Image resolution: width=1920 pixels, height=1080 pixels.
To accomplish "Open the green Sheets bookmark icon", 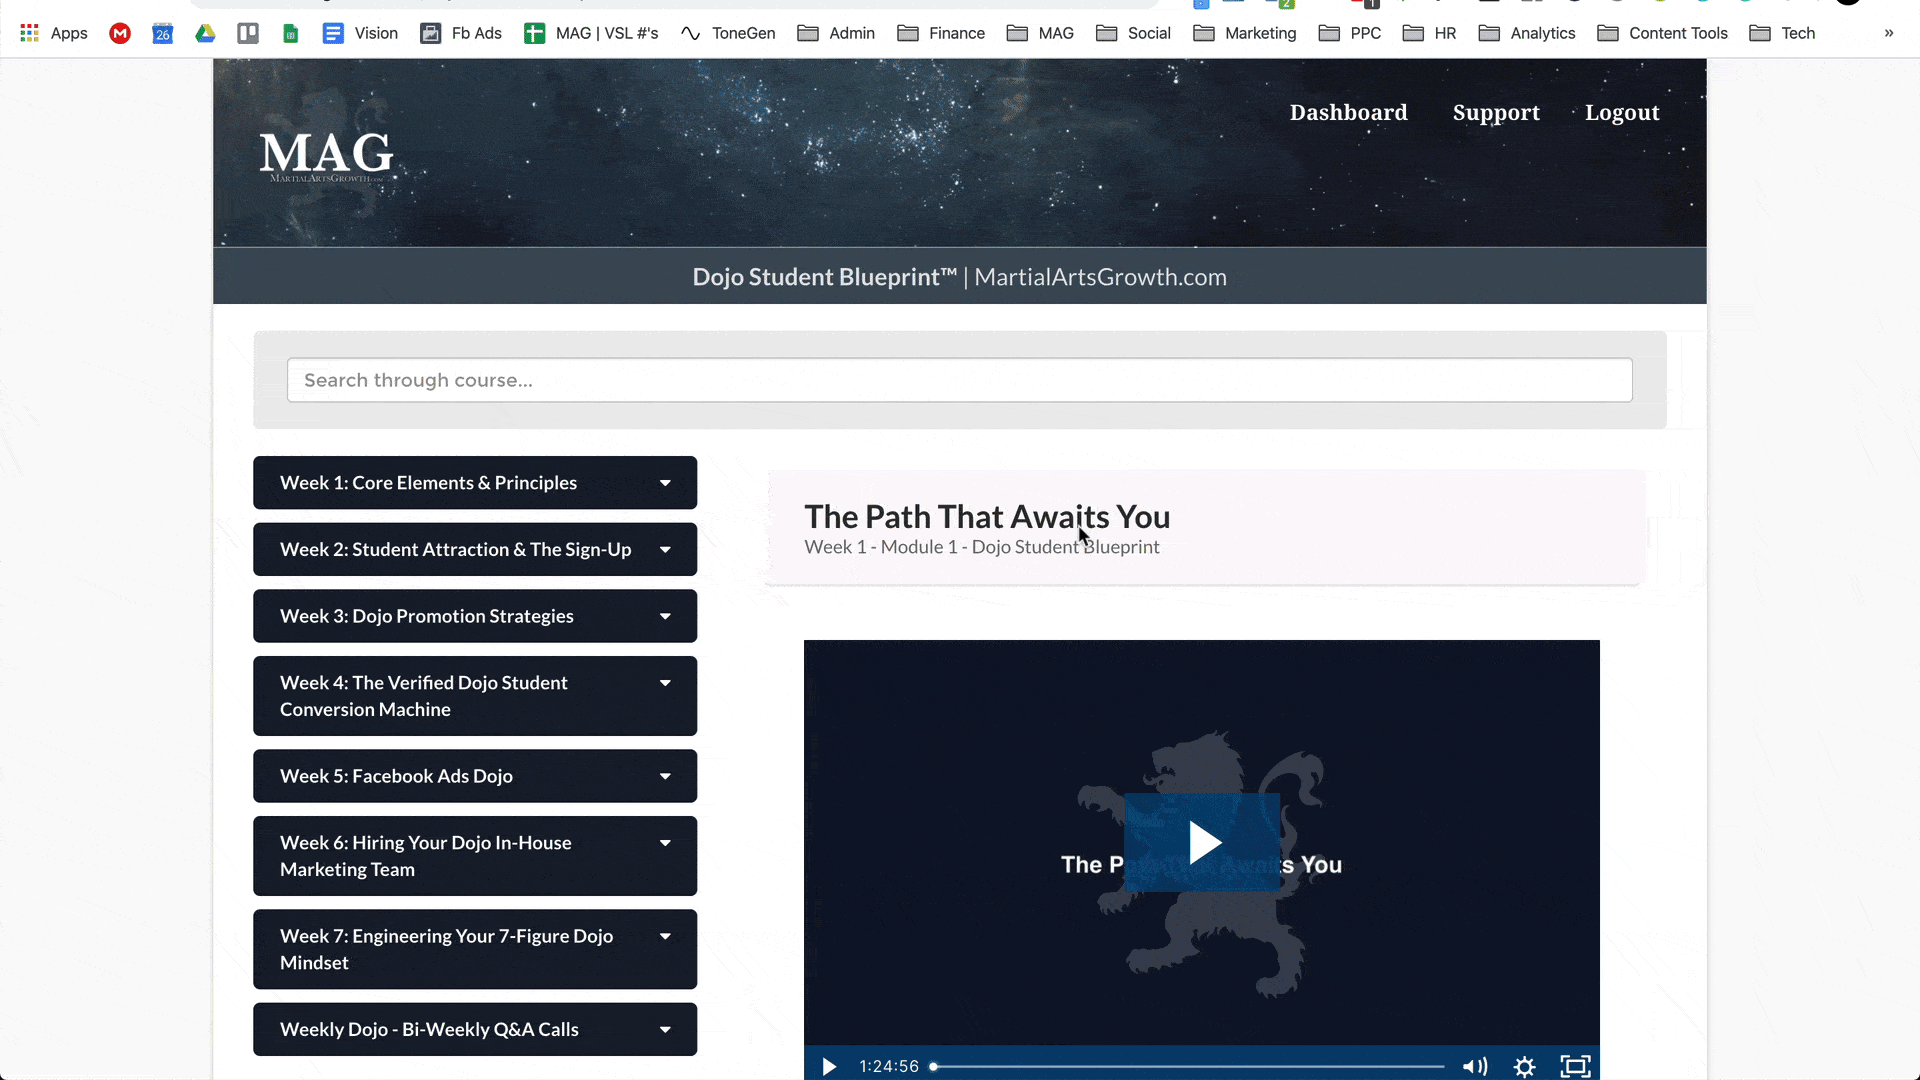I will pyautogui.click(x=291, y=33).
